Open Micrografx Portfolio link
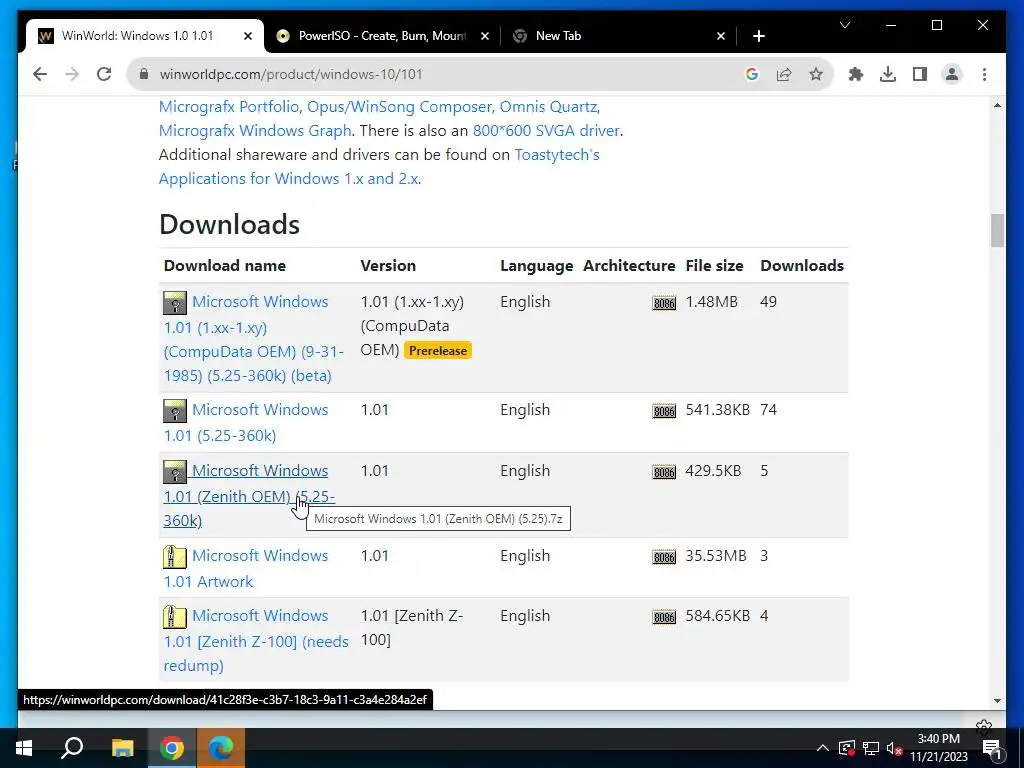This screenshot has width=1024, height=768. click(229, 106)
